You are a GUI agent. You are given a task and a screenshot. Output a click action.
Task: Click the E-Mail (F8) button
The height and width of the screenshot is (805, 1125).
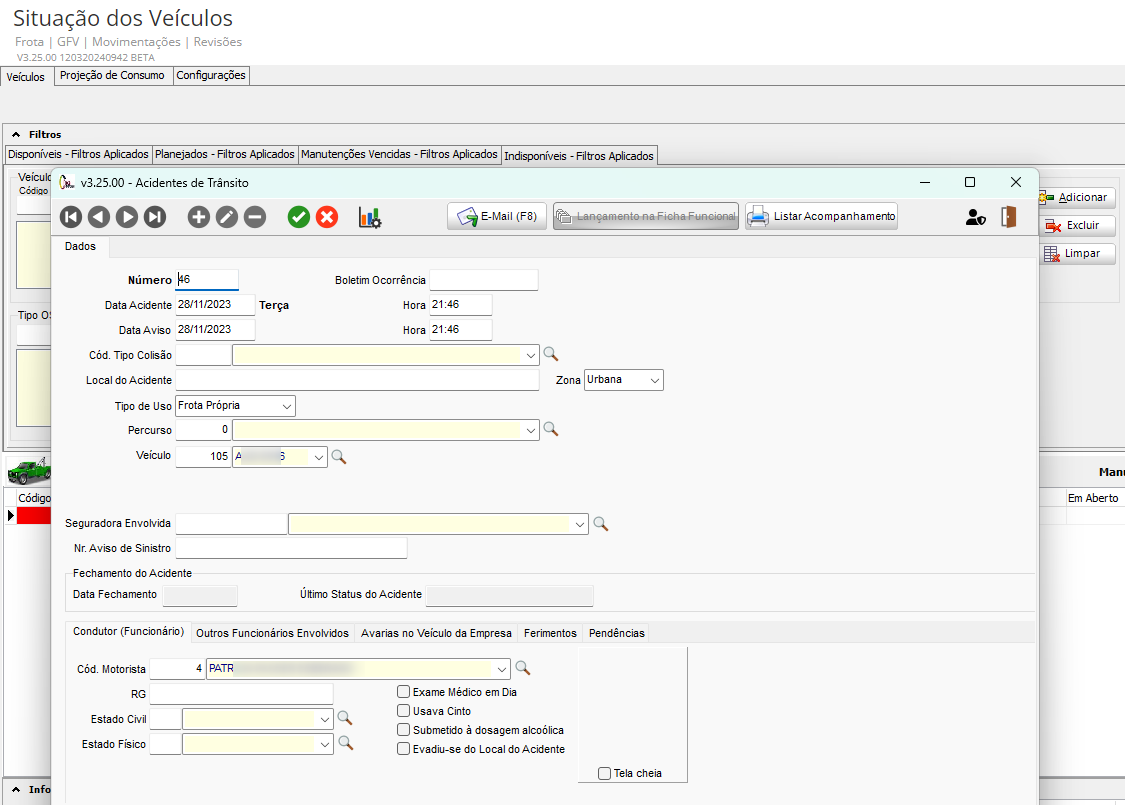click(x=497, y=216)
